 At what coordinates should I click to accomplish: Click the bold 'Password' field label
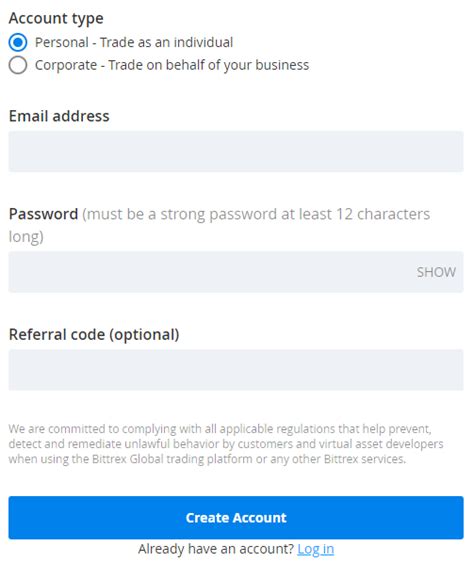coord(43,214)
